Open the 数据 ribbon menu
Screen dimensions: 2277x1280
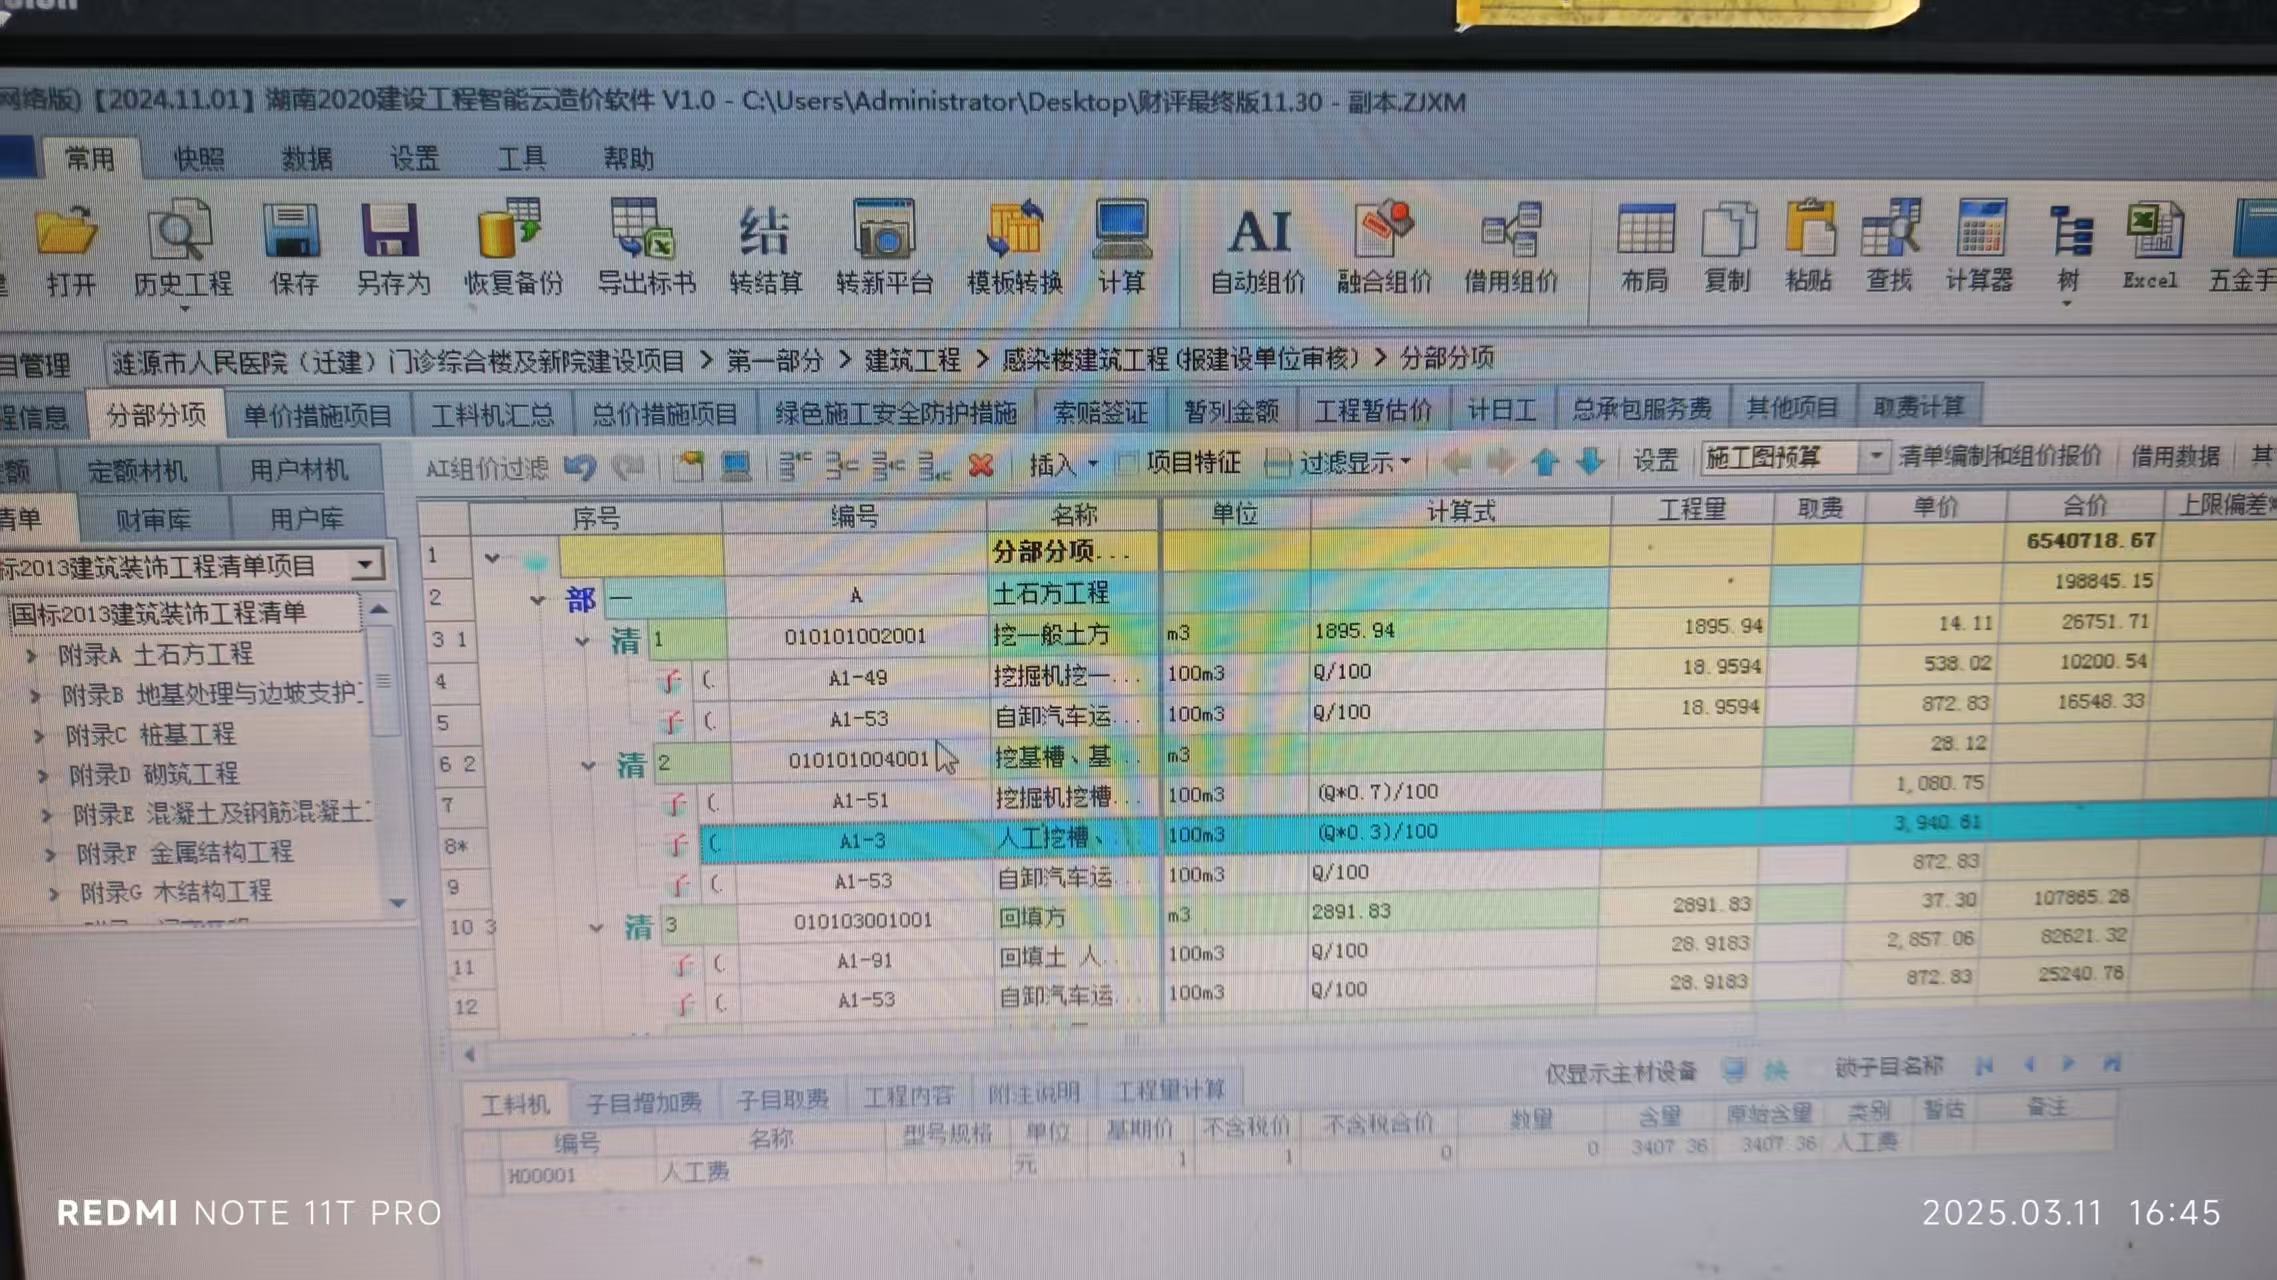point(306,159)
